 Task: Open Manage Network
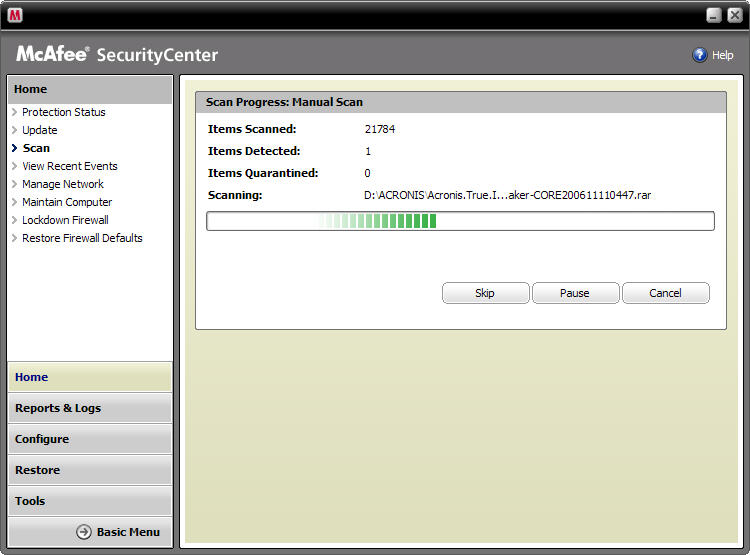coord(63,184)
